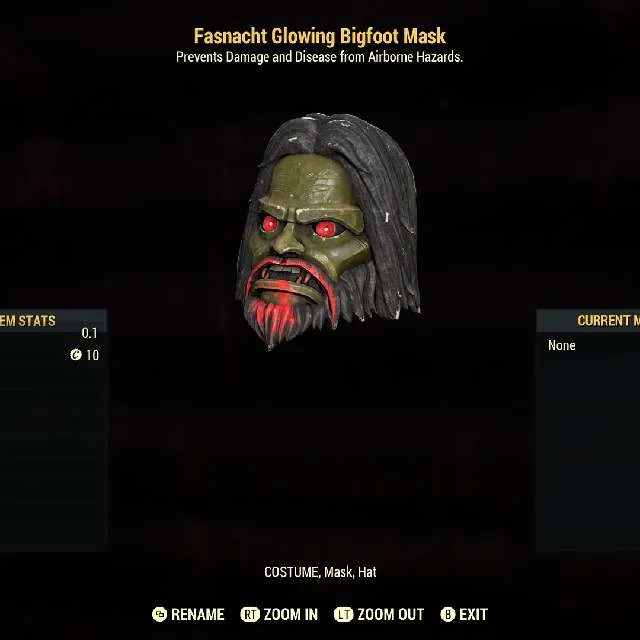Click the RT trigger icon
Image resolution: width=640 pixels, height=640 pixels.
coord(250,614)
